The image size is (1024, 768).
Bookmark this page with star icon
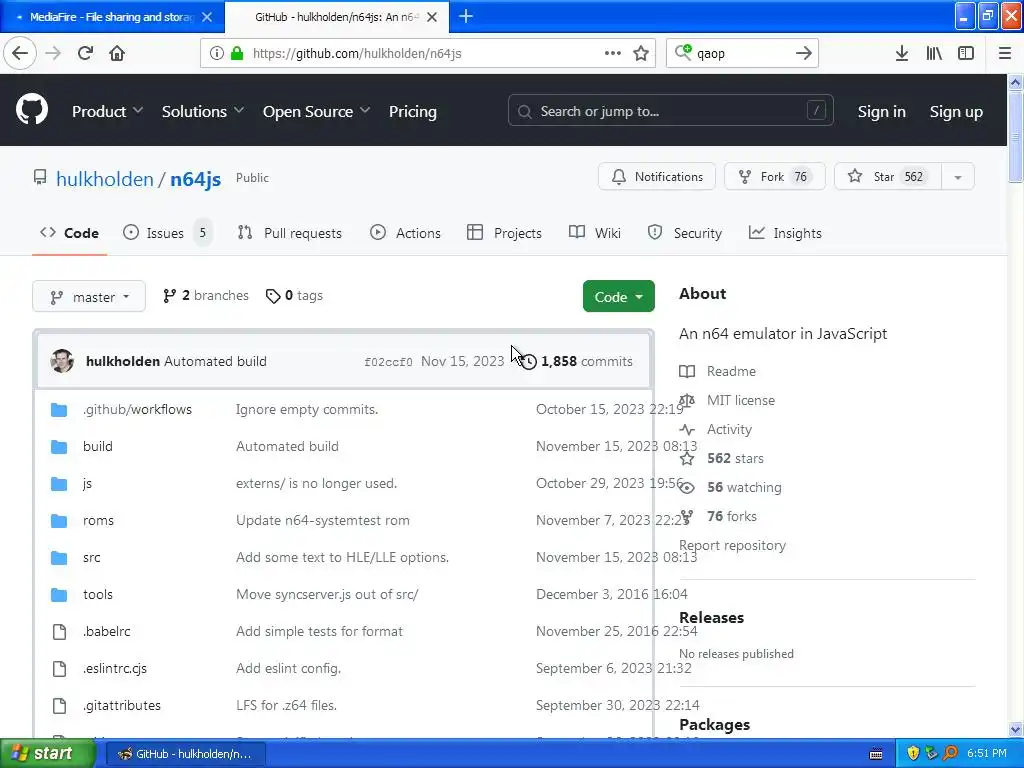[x=641, y=54]
